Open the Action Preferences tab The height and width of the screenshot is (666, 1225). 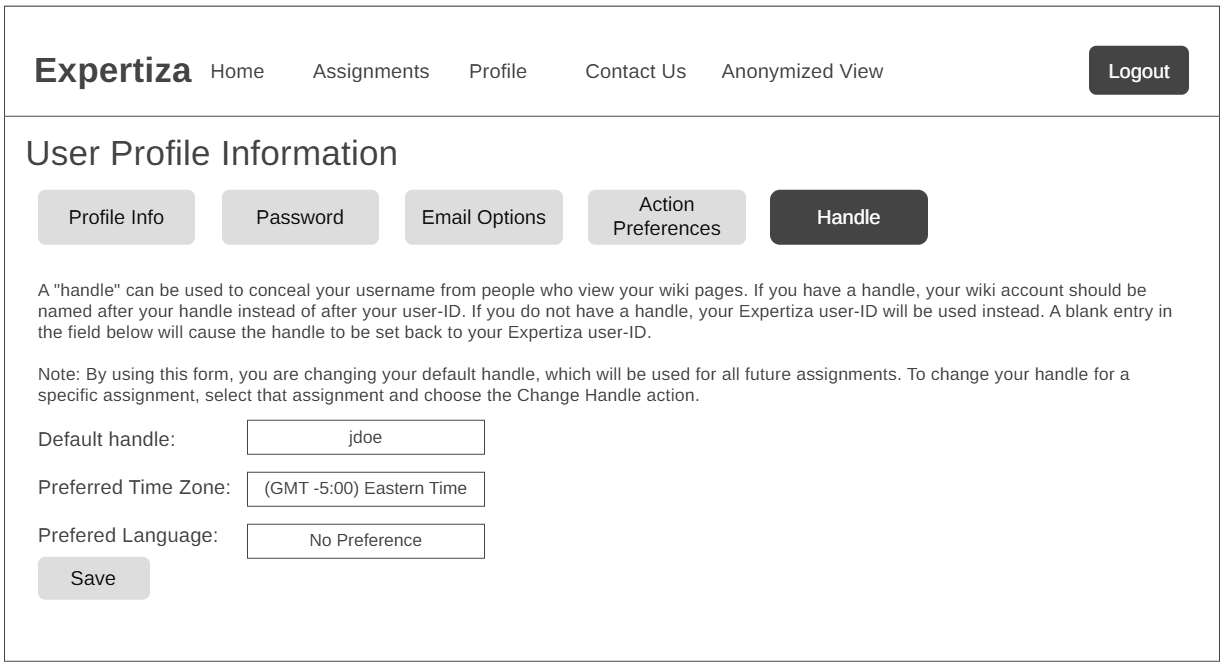[666, 217]
